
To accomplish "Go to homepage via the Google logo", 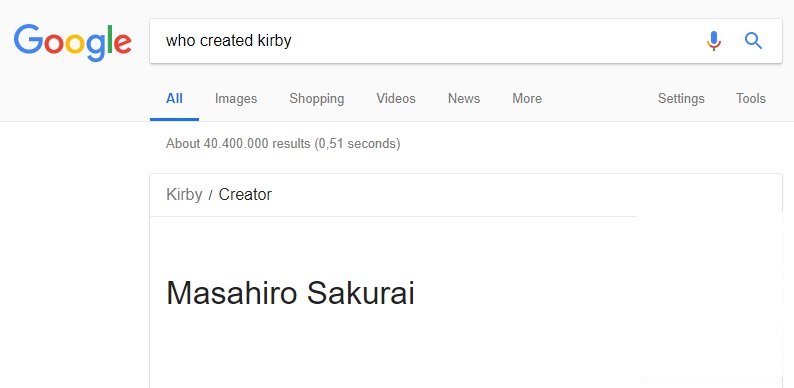I will click(72, 43).
